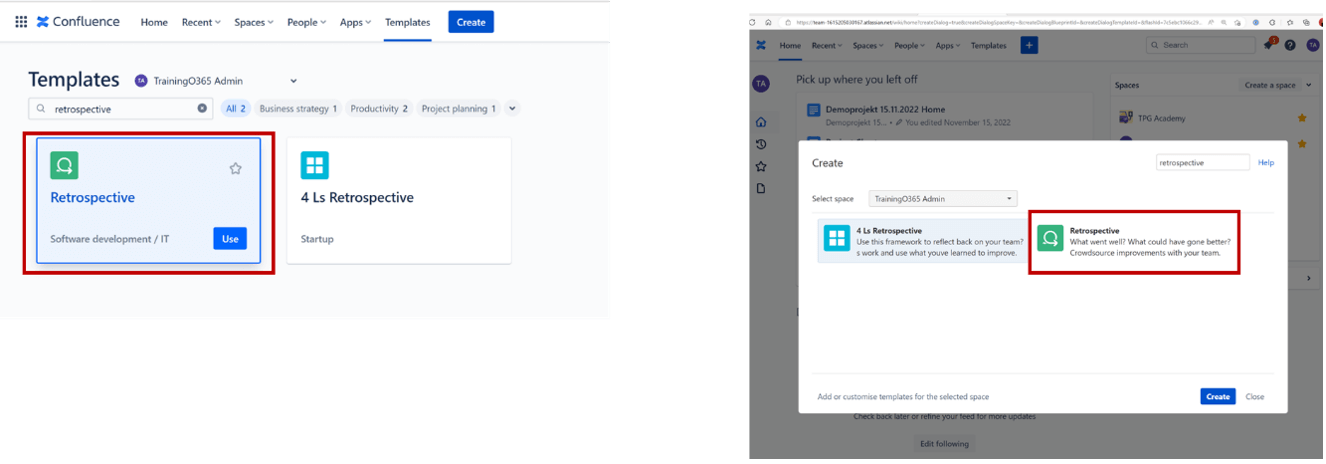Expand more filters chevron after Project planning
Screen dimensions: 1326x464
pyautogui.click(x=512, y=108)
